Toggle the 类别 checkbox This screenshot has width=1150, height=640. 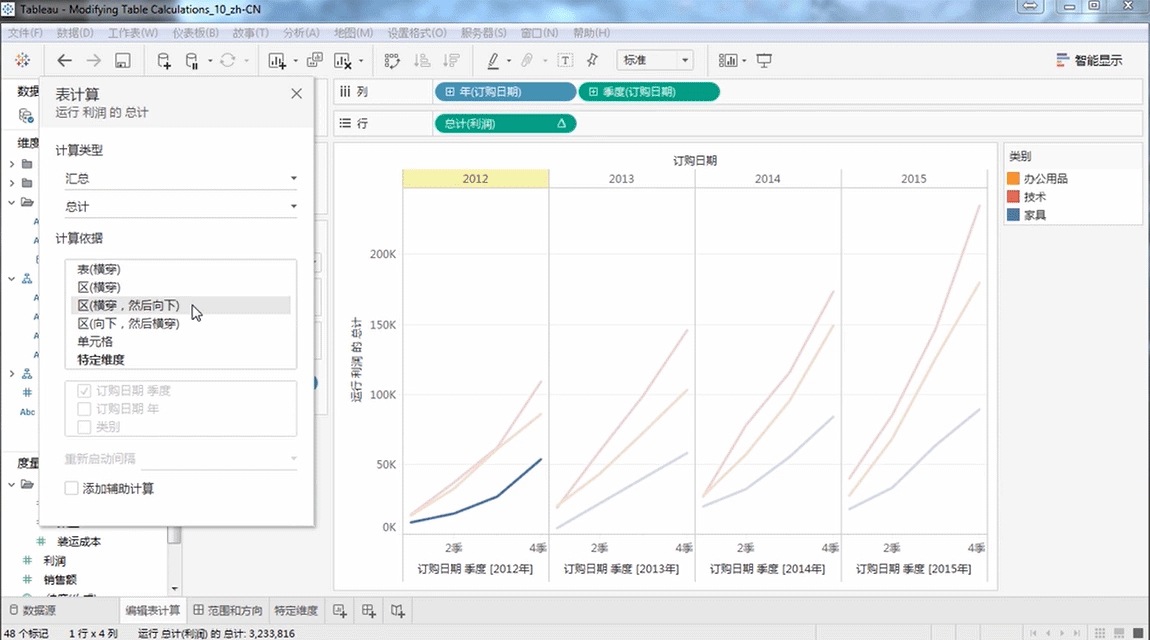pyautogui.click(x=85, y=427)
